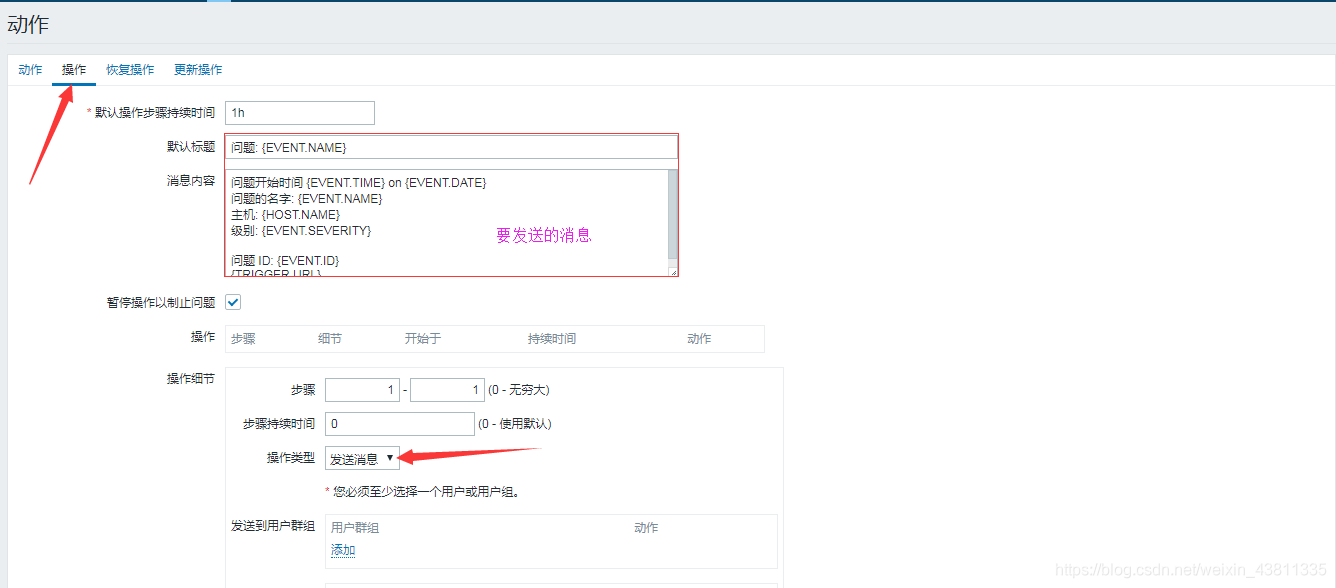
Task: Toggle the 暂停操作以制止问题 checkbox
Action: tap(233, 302)
